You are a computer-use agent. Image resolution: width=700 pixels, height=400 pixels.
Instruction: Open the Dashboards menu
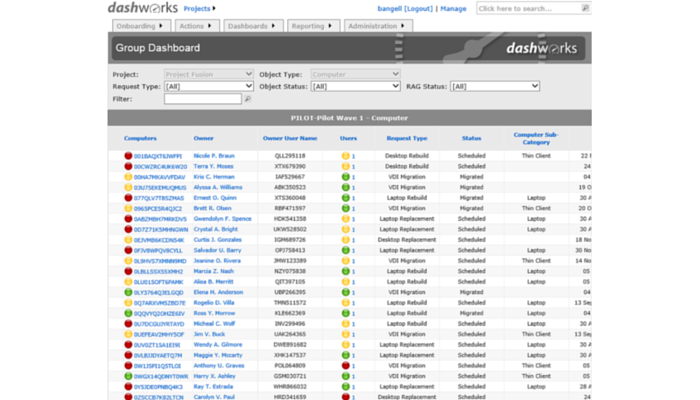click(253, 26)
